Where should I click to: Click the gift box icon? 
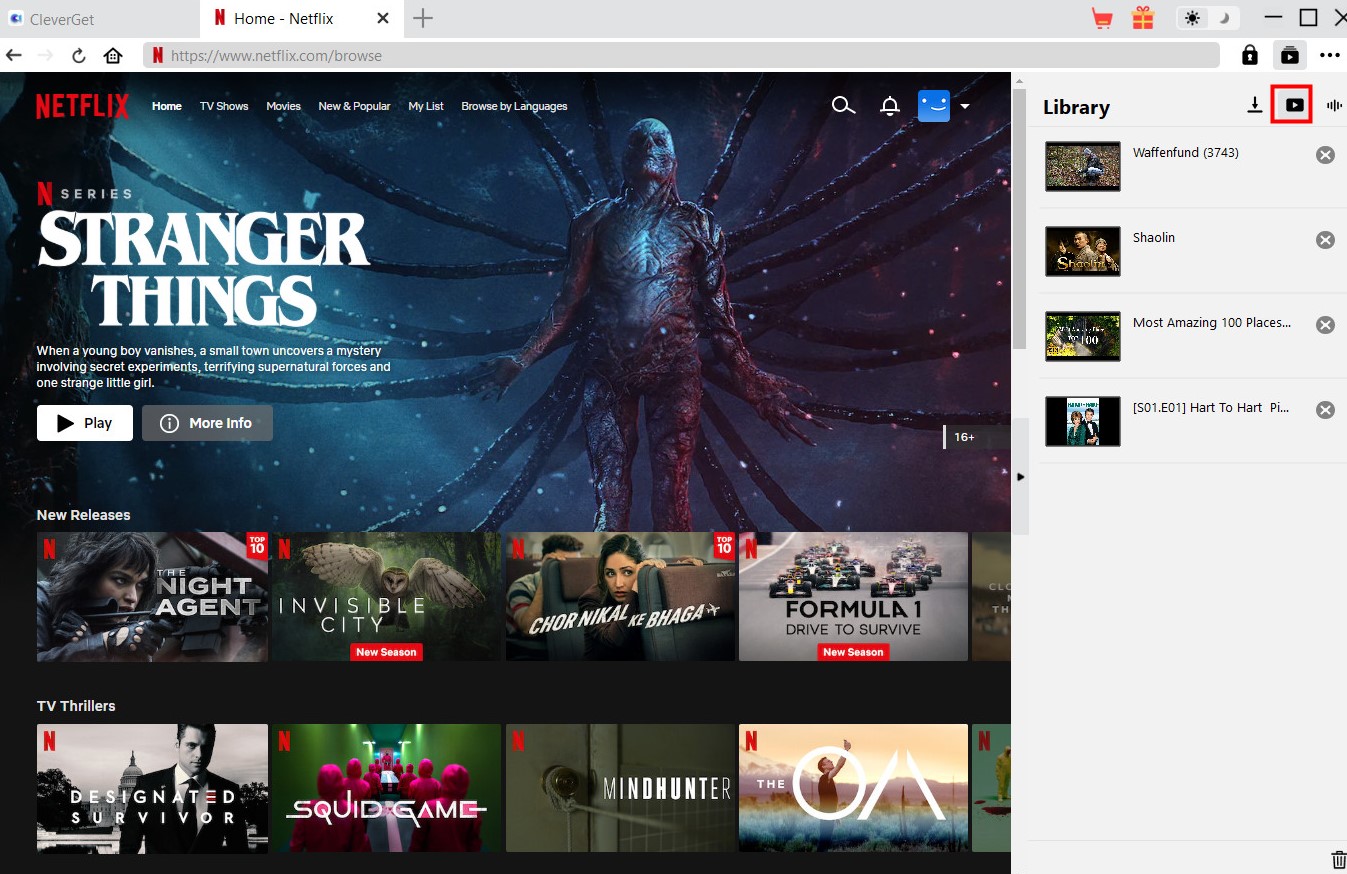point(1142,18)
